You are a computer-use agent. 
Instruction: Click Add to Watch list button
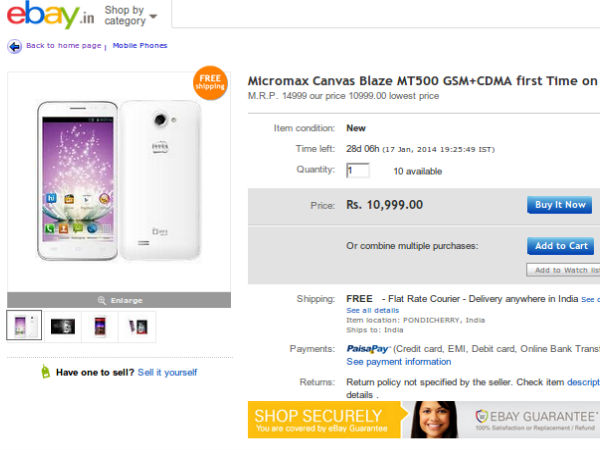(563, 270)
